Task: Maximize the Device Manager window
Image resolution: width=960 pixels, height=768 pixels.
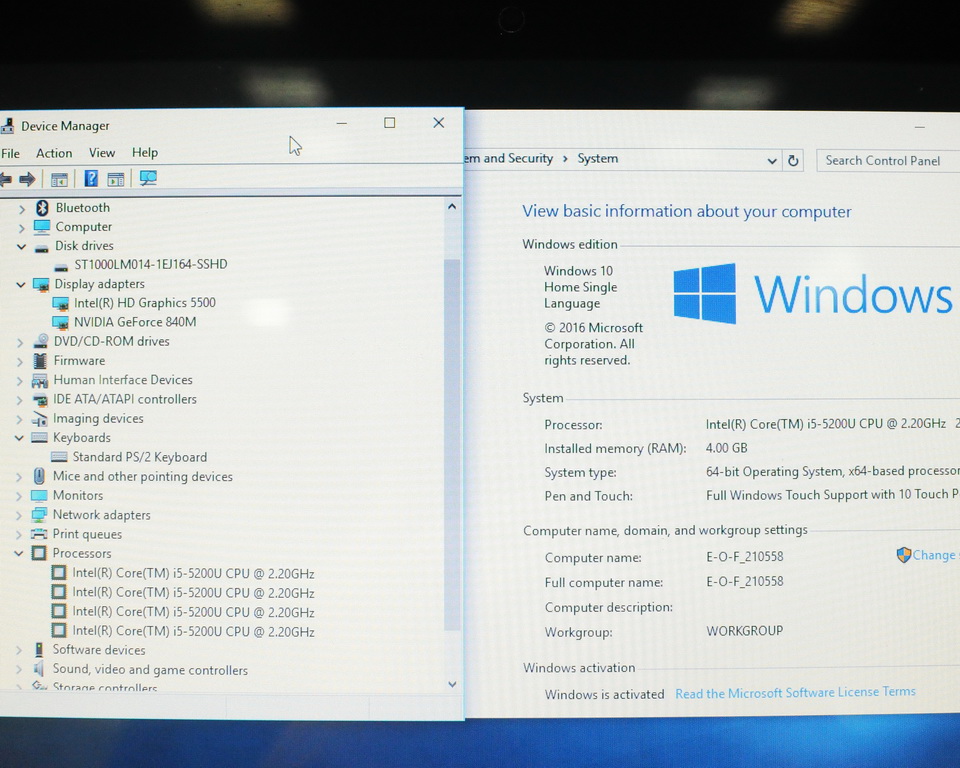Action: point(389,123)
